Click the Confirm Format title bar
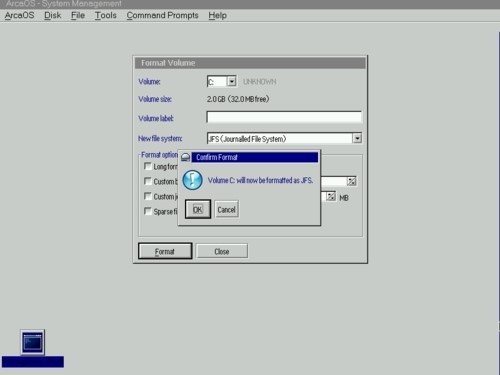 click(x=255, y=157)
